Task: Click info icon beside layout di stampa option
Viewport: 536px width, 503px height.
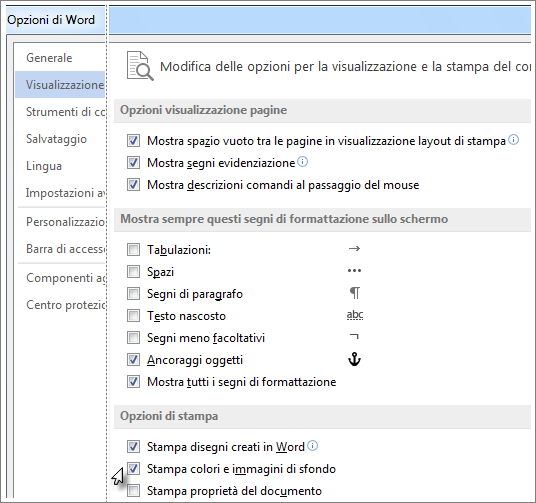Action: coord(513,140)
